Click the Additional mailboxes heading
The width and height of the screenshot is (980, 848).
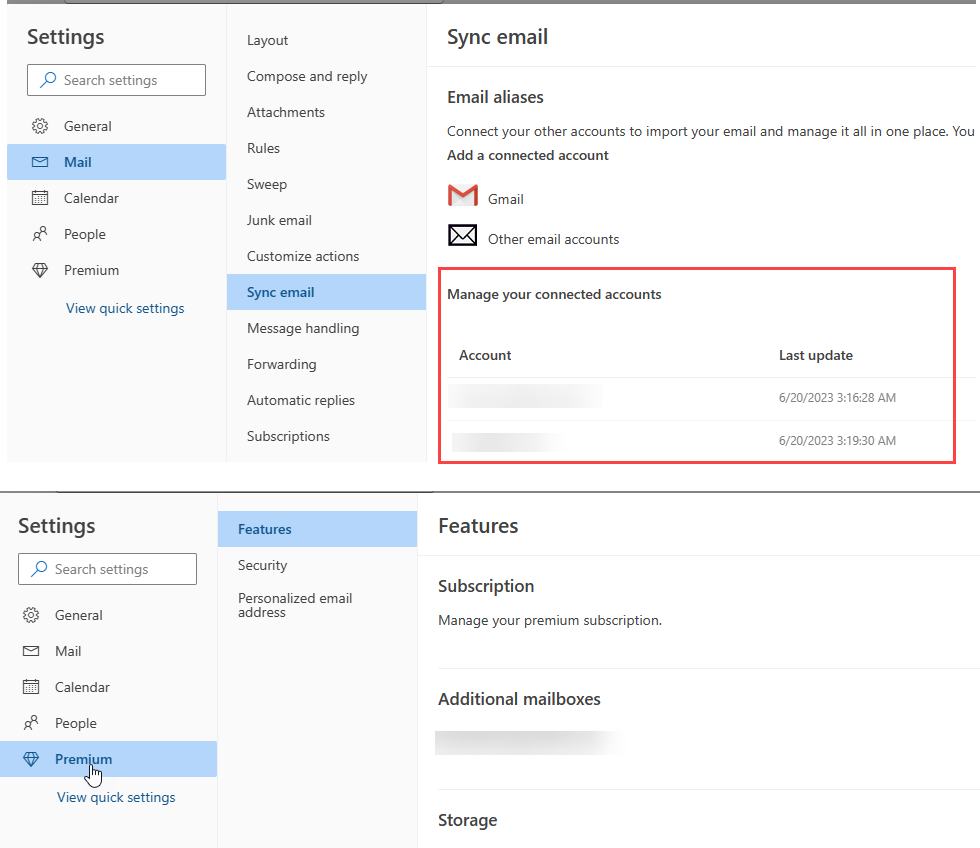[x=519, y=699]
